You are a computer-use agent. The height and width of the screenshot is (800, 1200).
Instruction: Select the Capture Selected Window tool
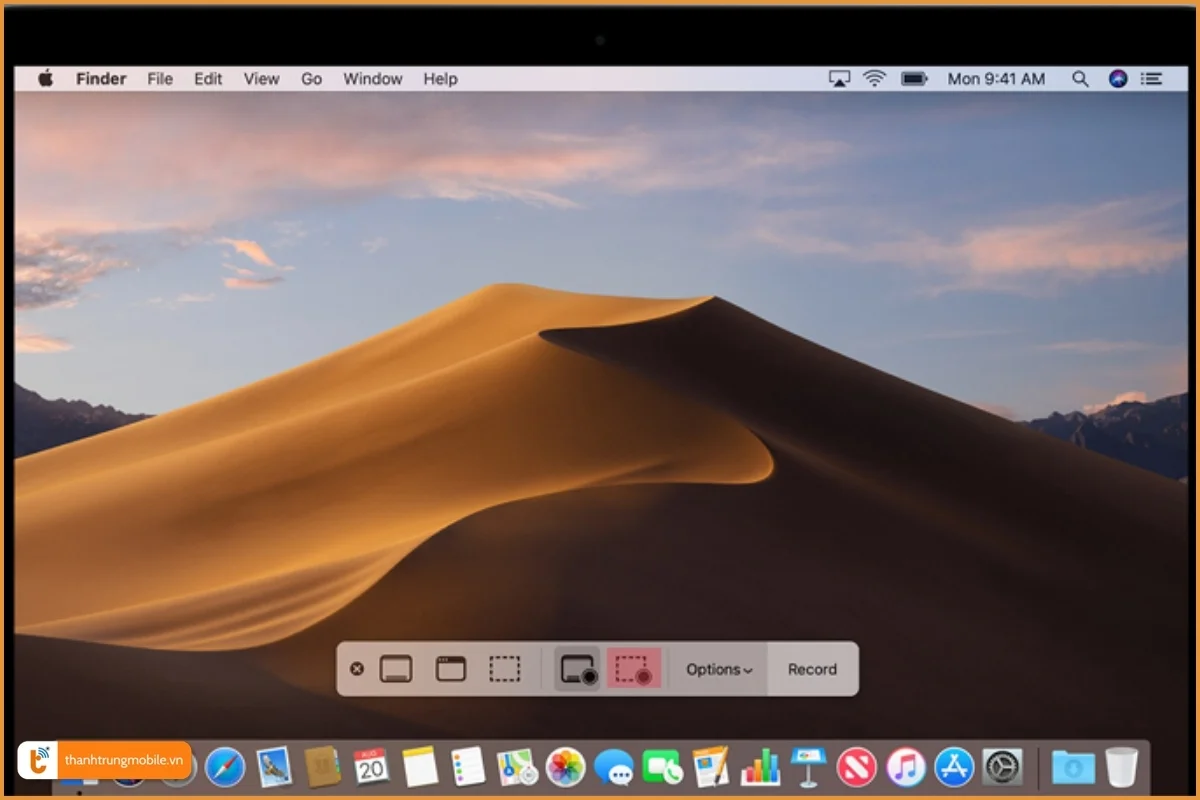[x=450, y=668]
